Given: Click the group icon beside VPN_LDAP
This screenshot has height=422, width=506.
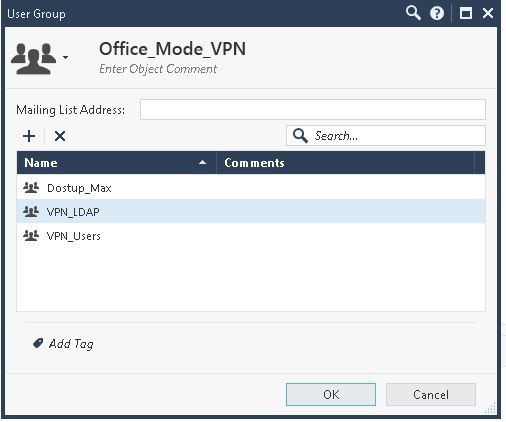Looking at the screenshot, I should pyautogui.click(x=31, y=211).
